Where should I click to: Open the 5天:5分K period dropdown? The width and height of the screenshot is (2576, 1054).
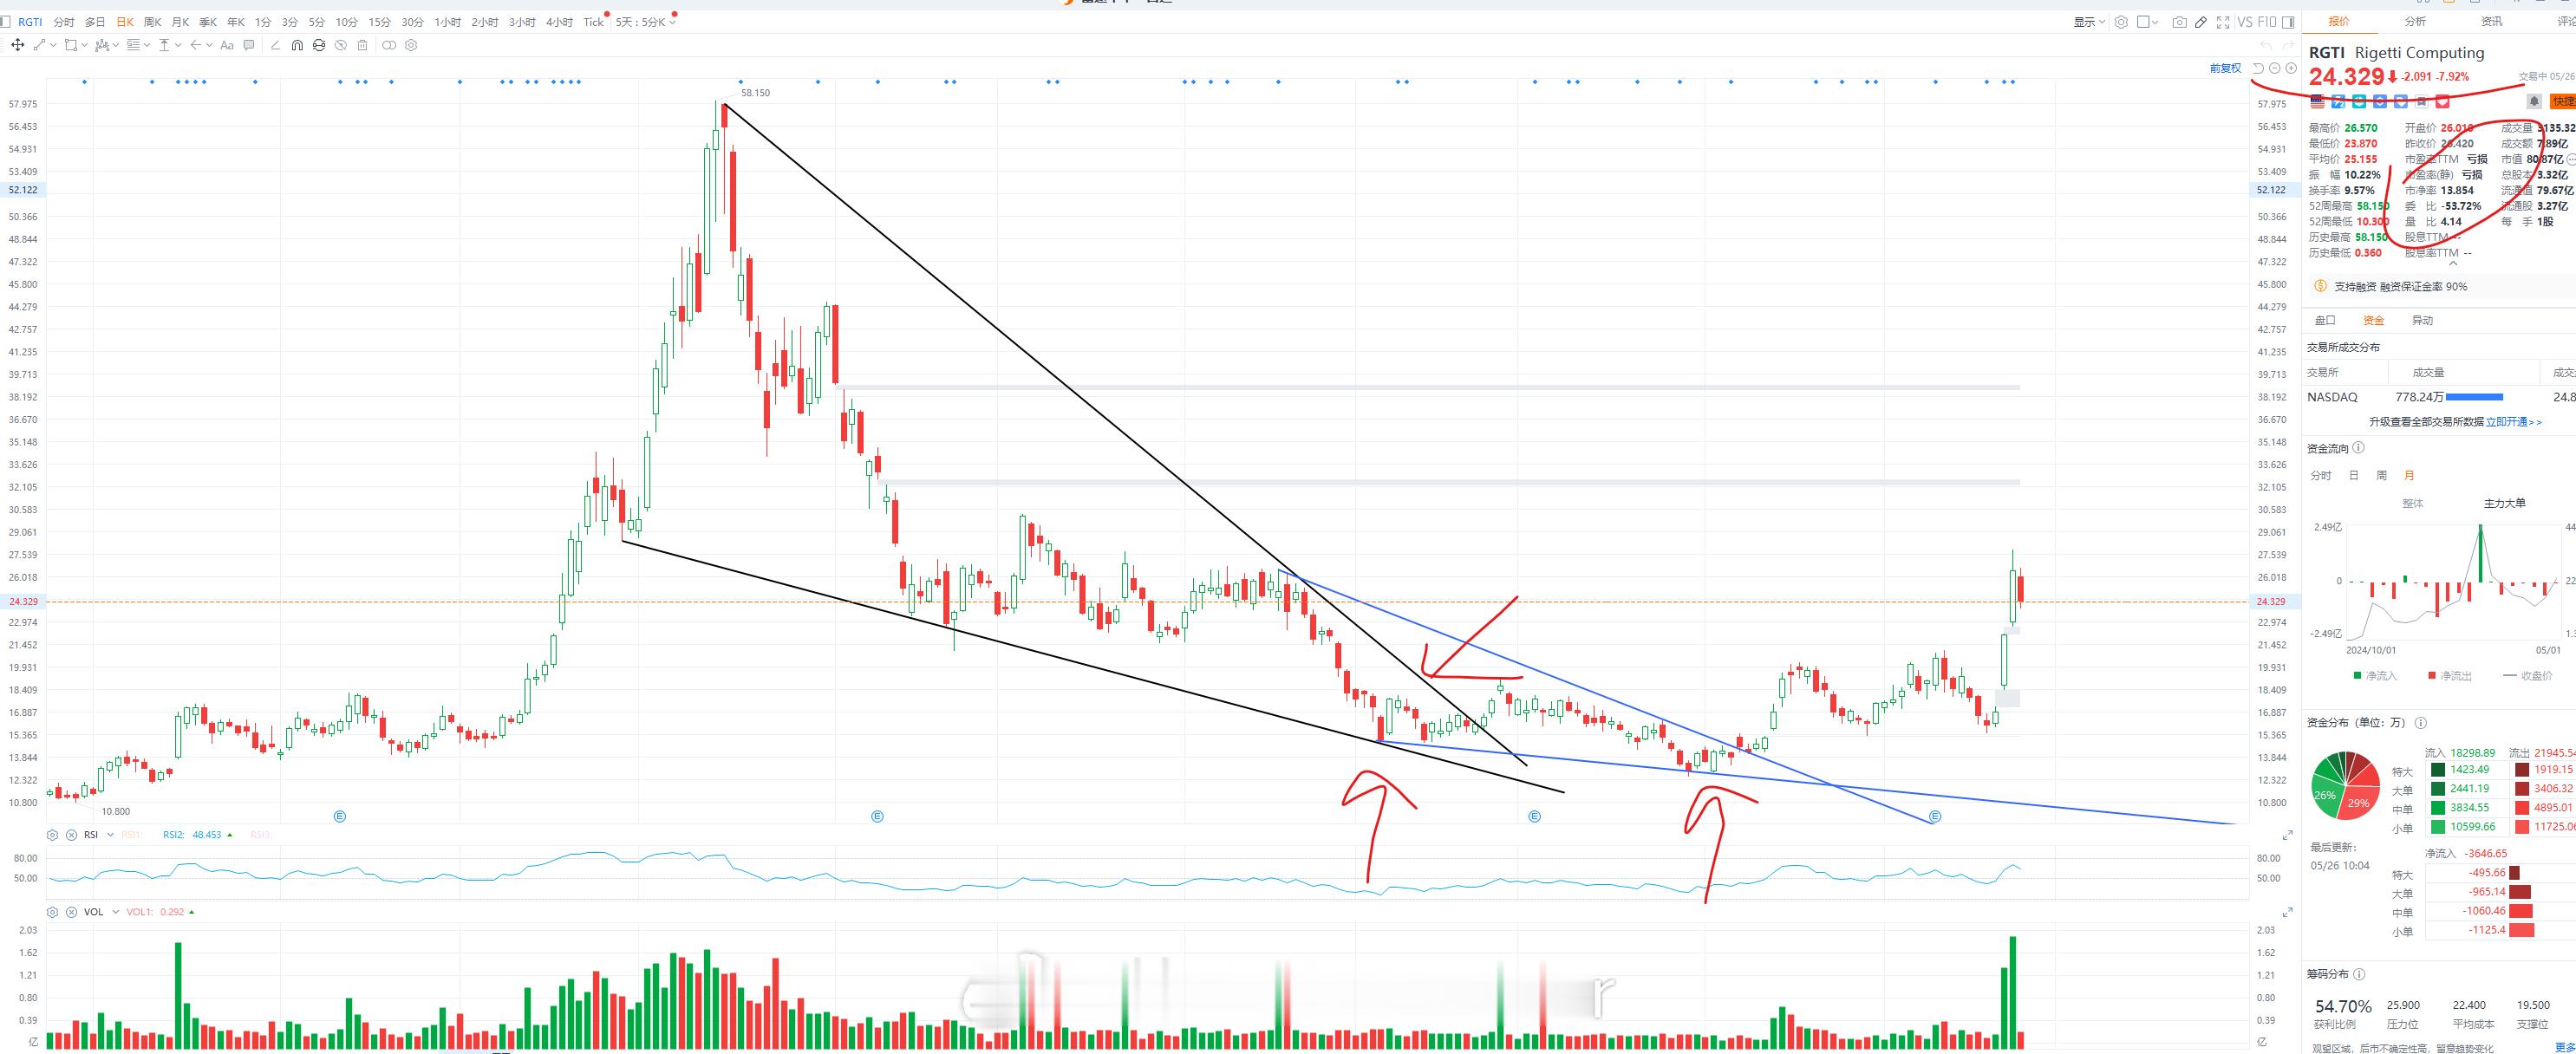click(645, 22)
